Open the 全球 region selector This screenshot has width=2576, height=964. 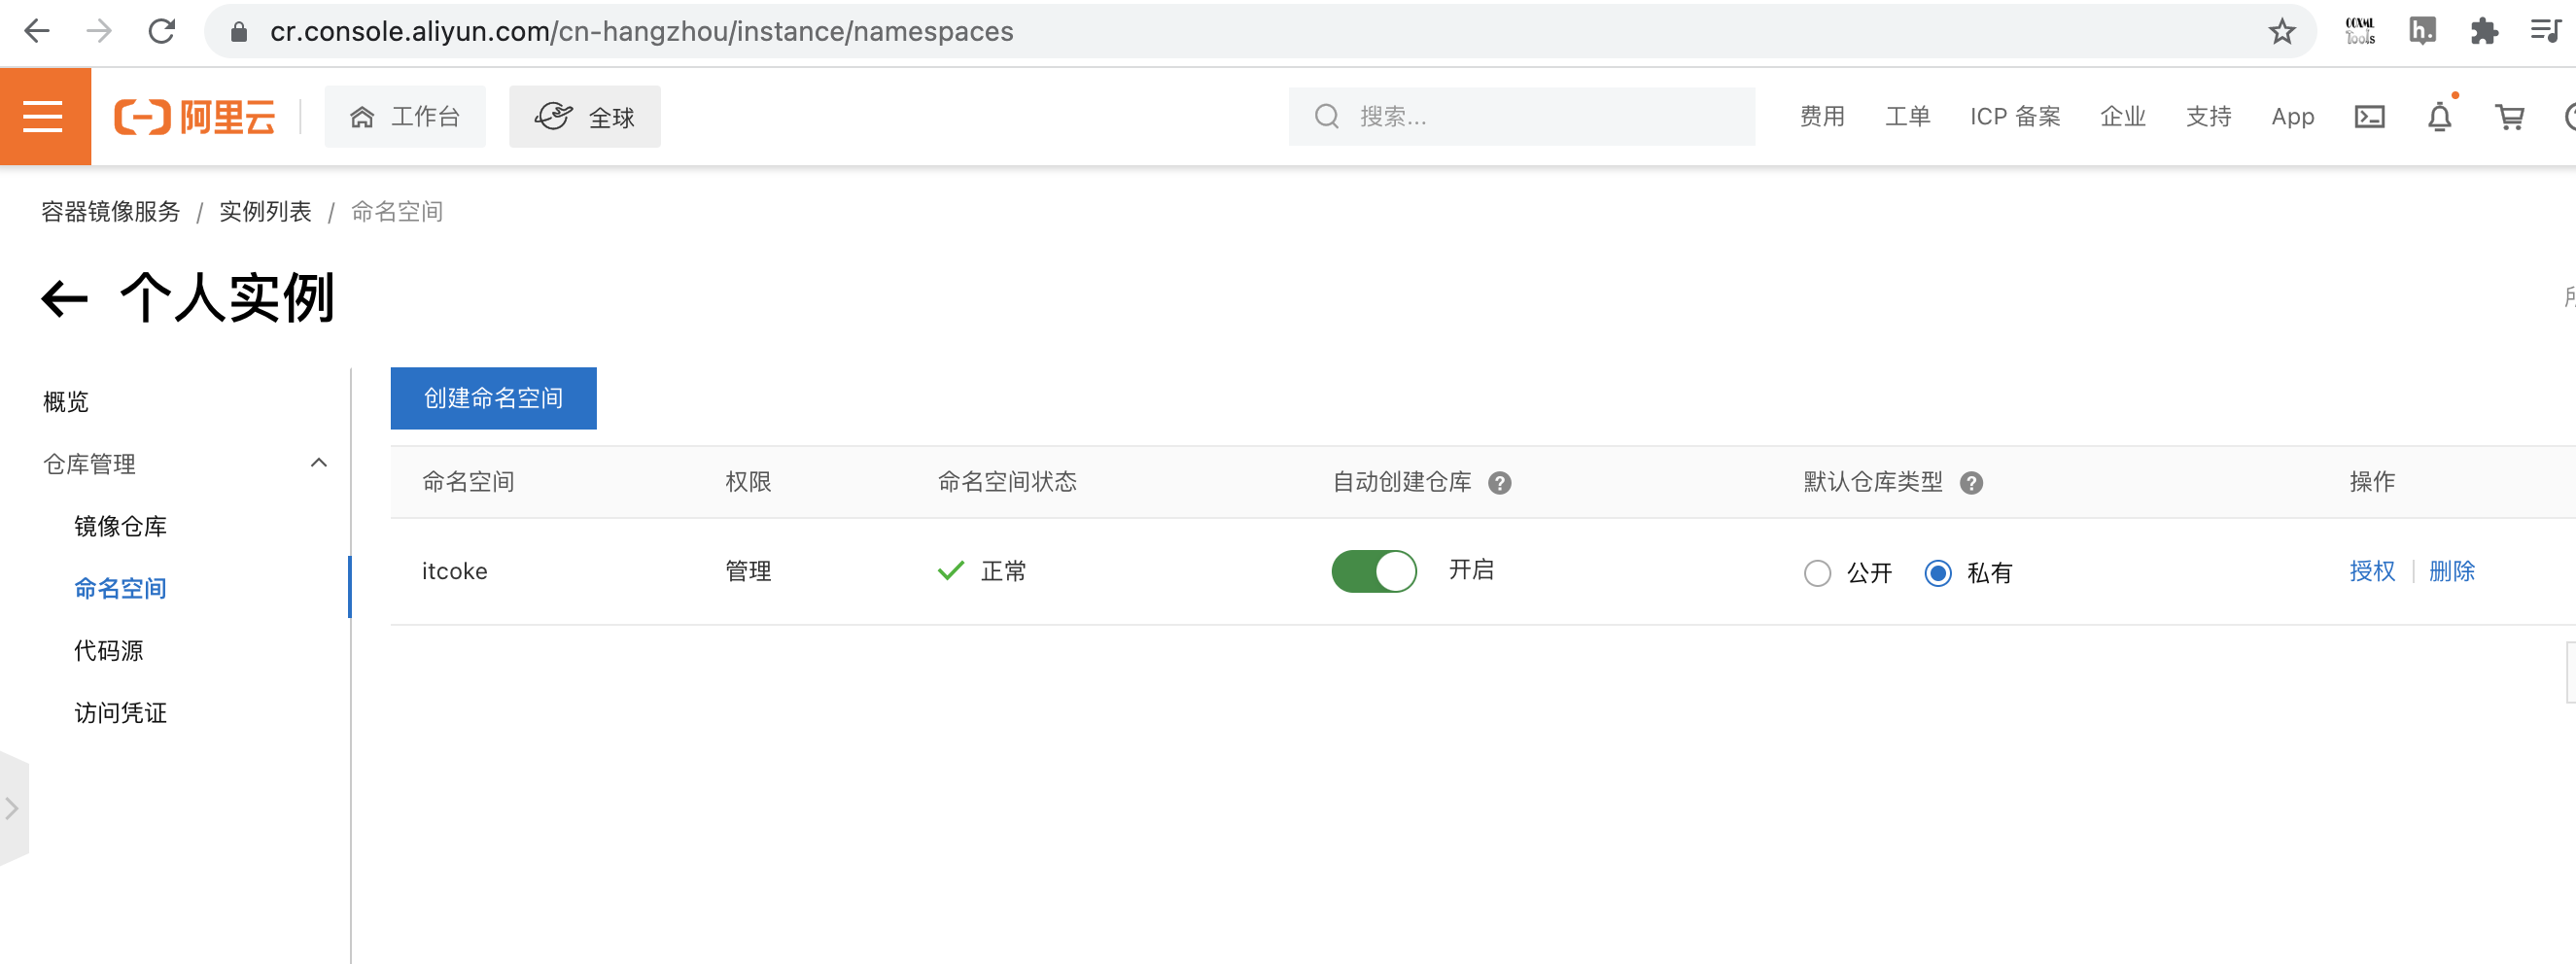[x=584, y=117]
